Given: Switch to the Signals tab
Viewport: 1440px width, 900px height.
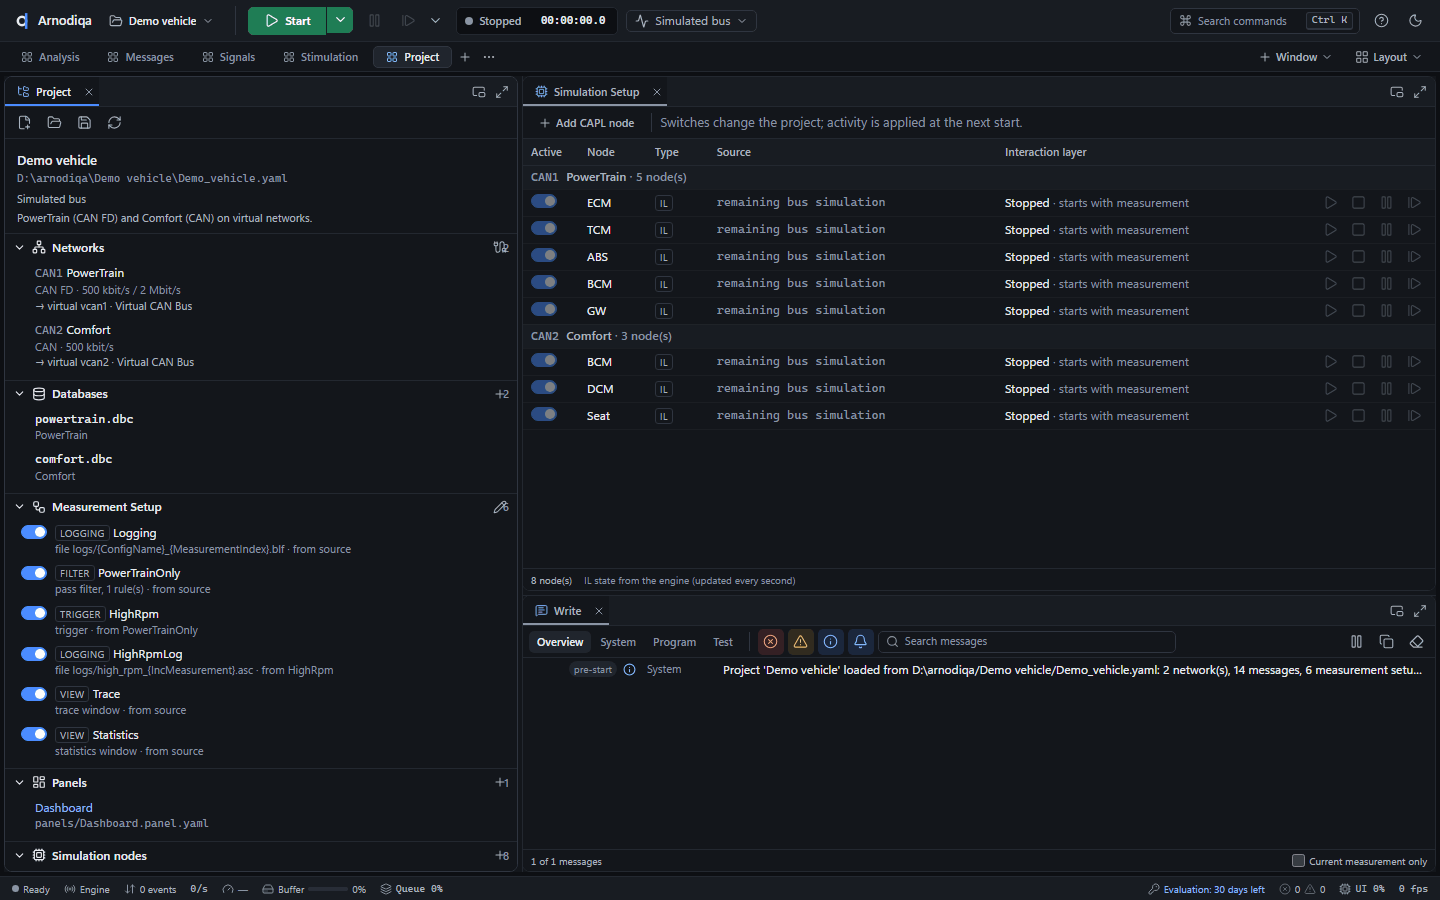Looking at the screenshot, I should click(228, 57).
